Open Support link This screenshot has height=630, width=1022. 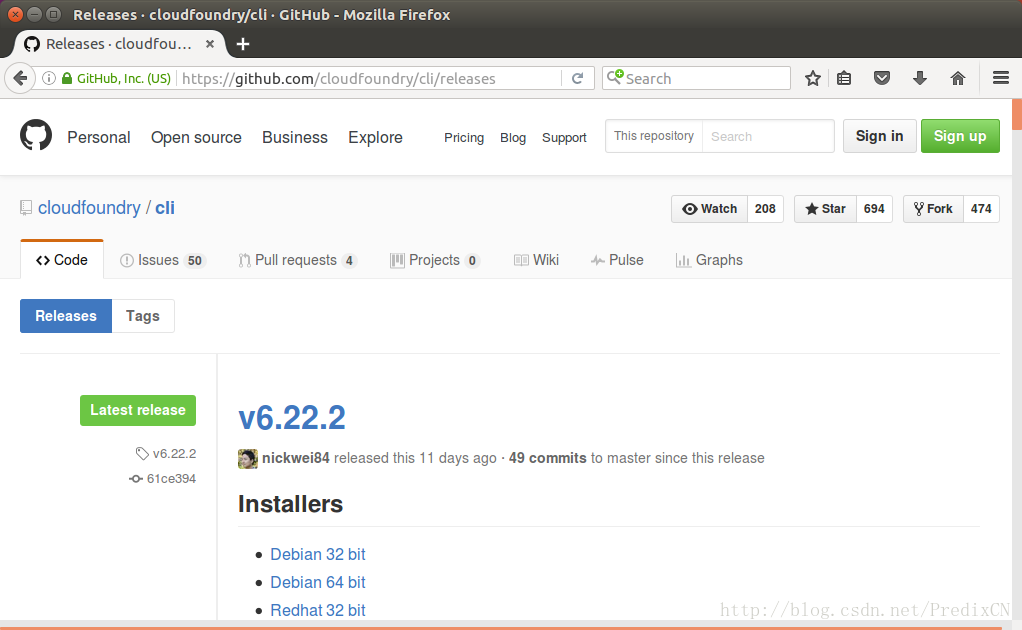(564, 137)
